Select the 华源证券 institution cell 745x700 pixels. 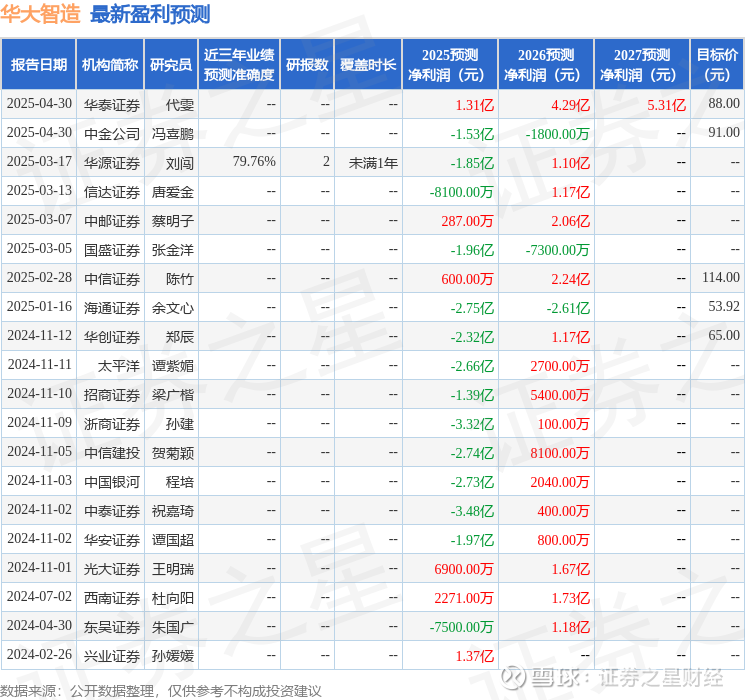[x=112, y=163]
